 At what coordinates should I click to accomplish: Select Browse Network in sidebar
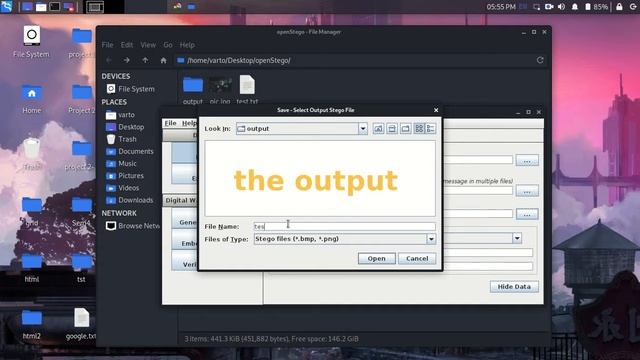pyautogui.click(x=133, y=226)
